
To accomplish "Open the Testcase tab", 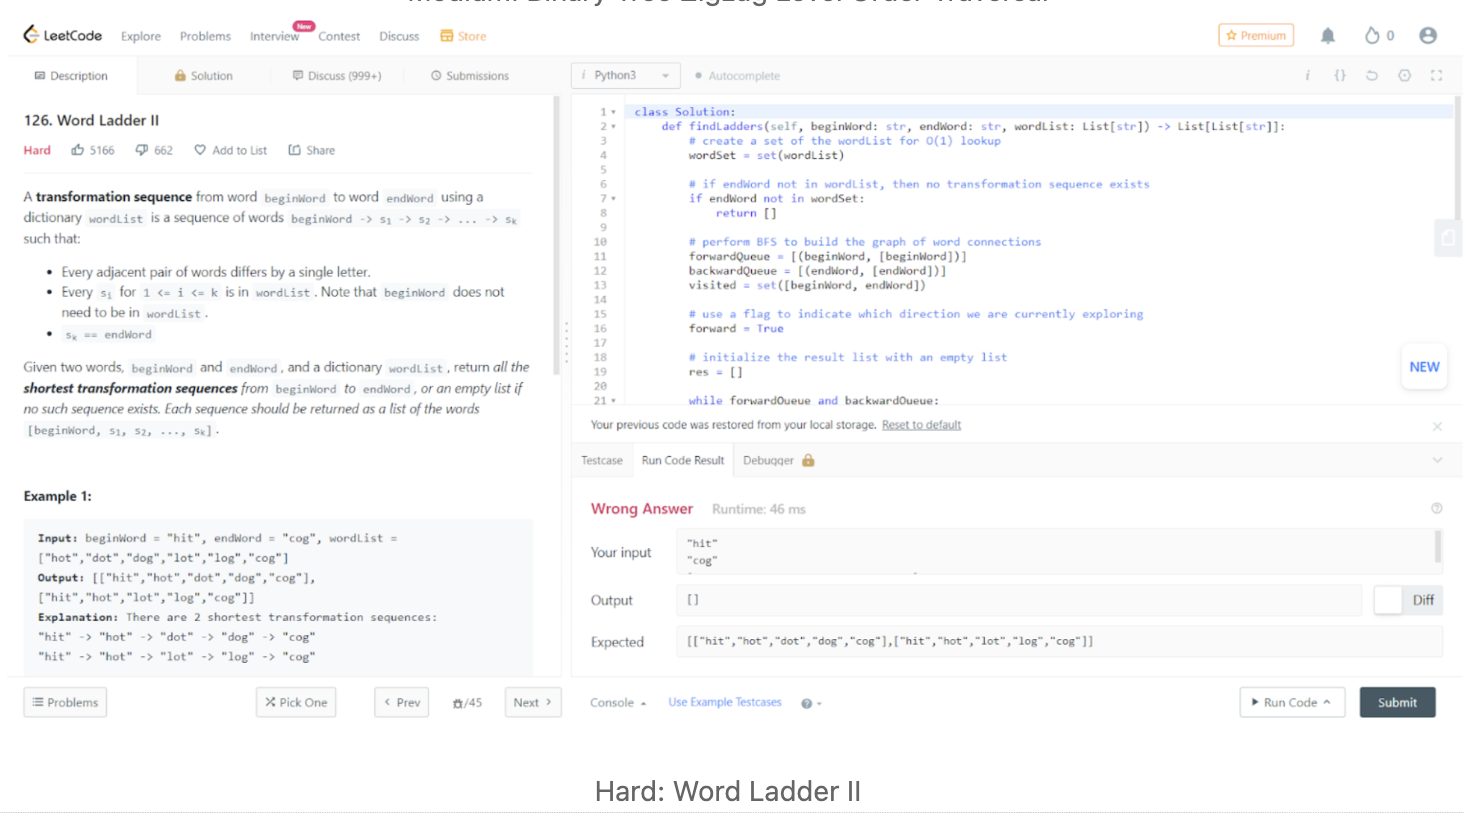I will [x=601, y=461].
